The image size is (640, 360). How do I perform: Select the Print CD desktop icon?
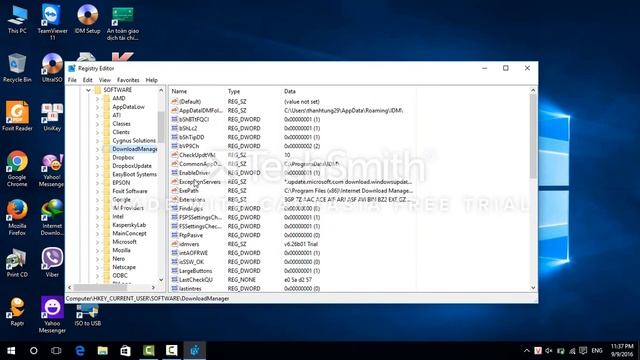[17, 263]
